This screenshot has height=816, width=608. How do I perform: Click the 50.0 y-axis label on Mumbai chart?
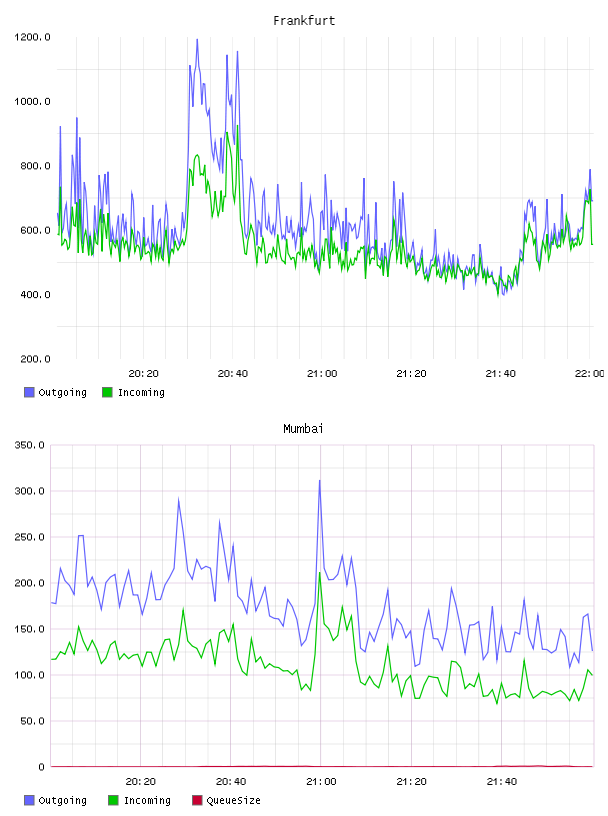(32, 721)
